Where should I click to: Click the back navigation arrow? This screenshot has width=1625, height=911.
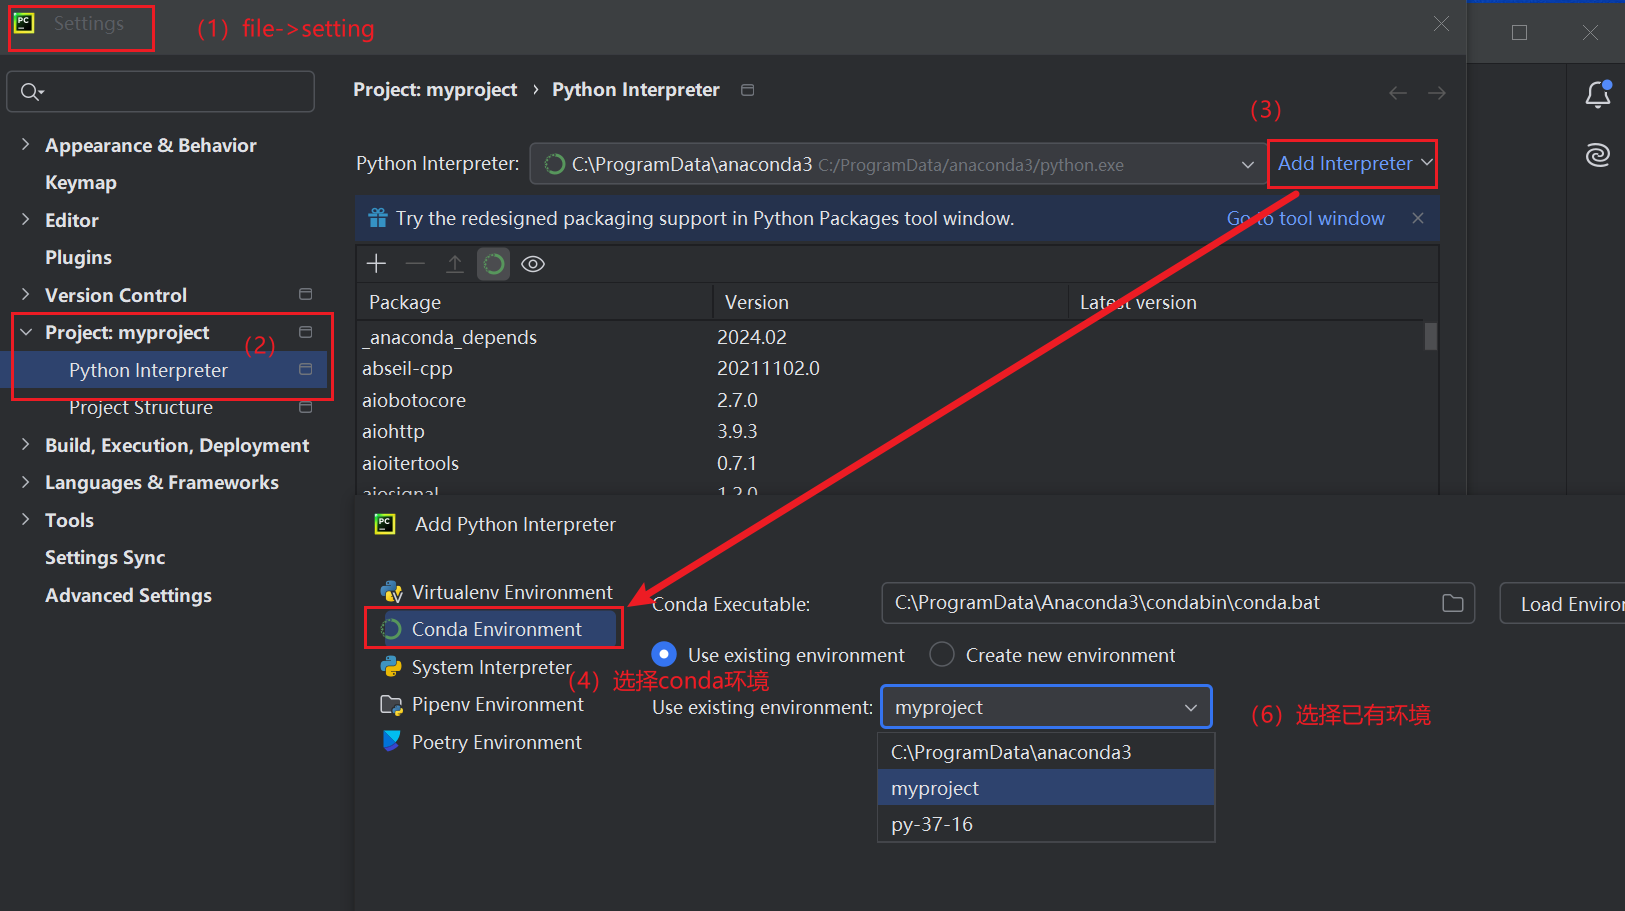click(1397, 91)
